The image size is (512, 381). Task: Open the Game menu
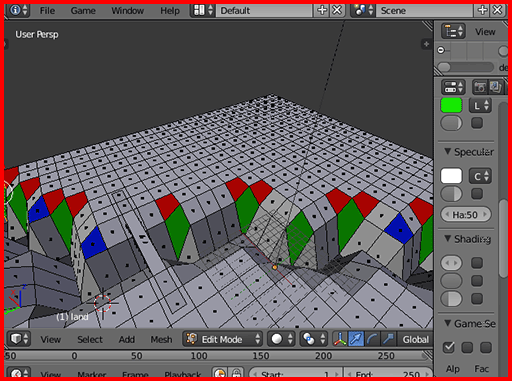83,11
